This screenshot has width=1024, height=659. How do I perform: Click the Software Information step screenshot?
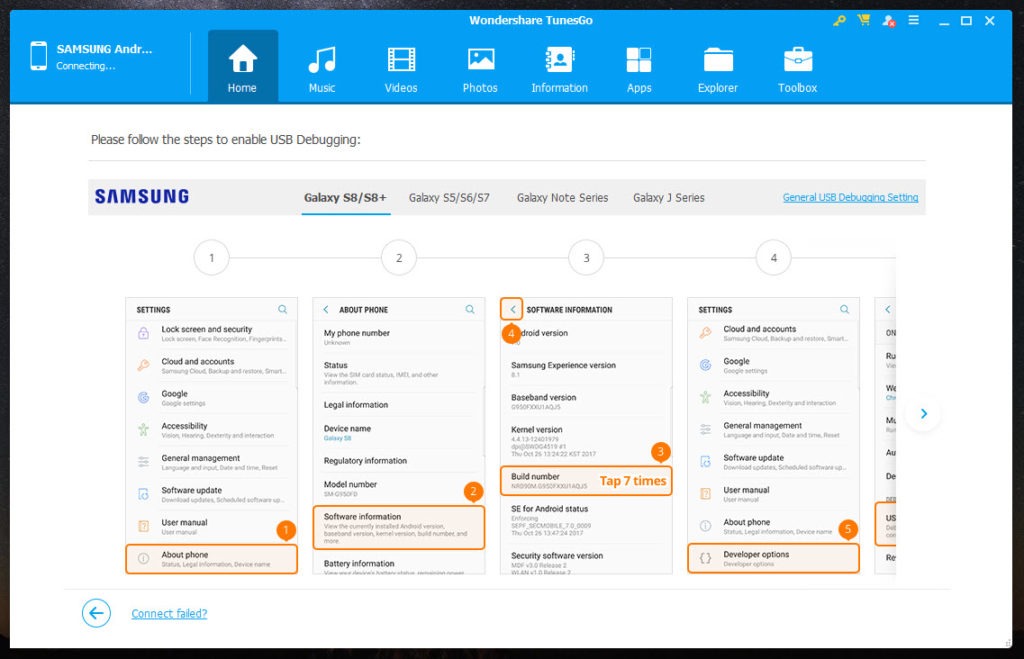[586, 436]
